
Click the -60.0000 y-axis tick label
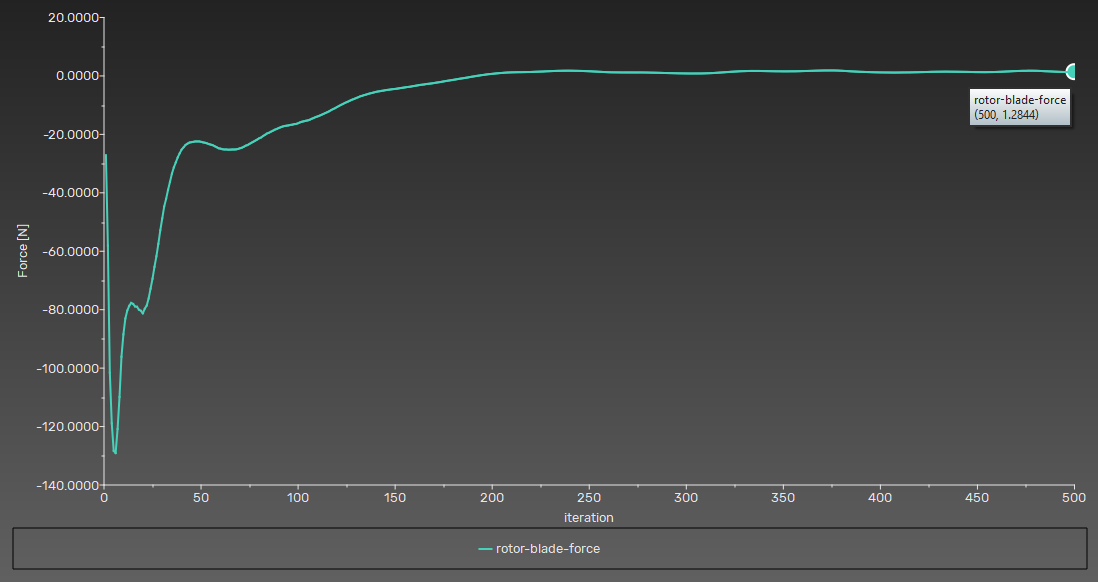click(x=64, y=251)
